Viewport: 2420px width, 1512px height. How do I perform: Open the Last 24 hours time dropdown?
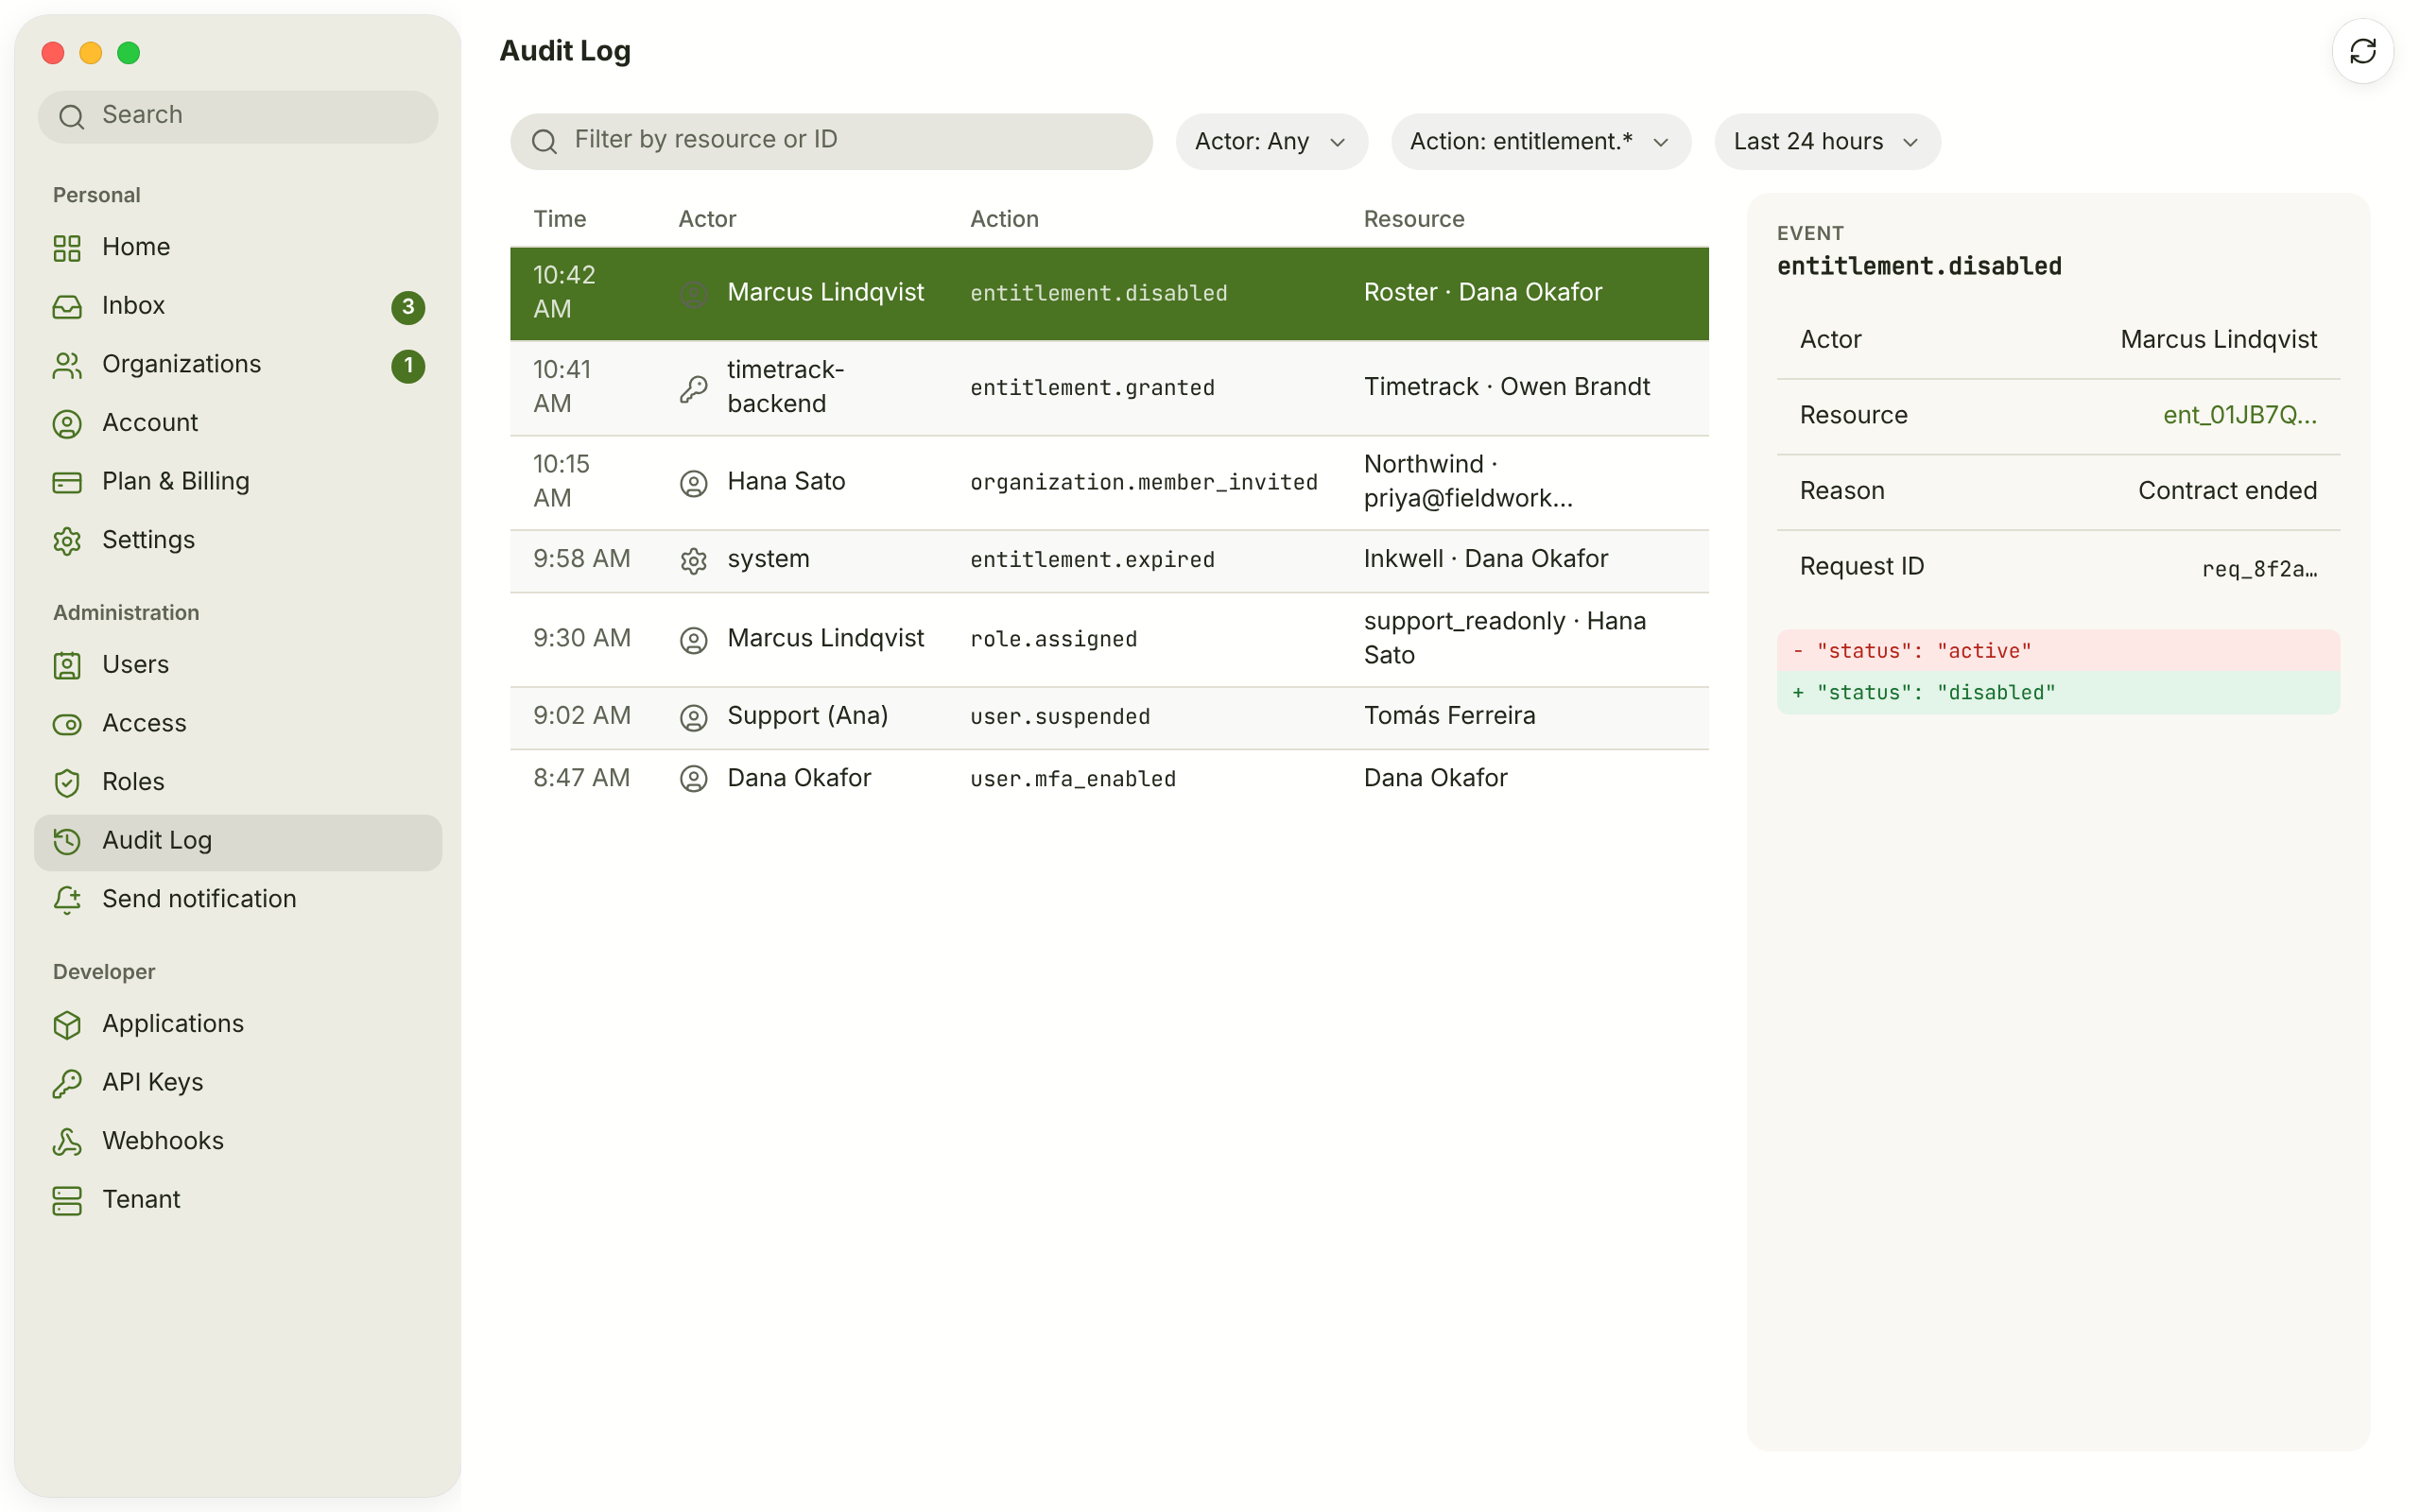tap(1826, 142)
